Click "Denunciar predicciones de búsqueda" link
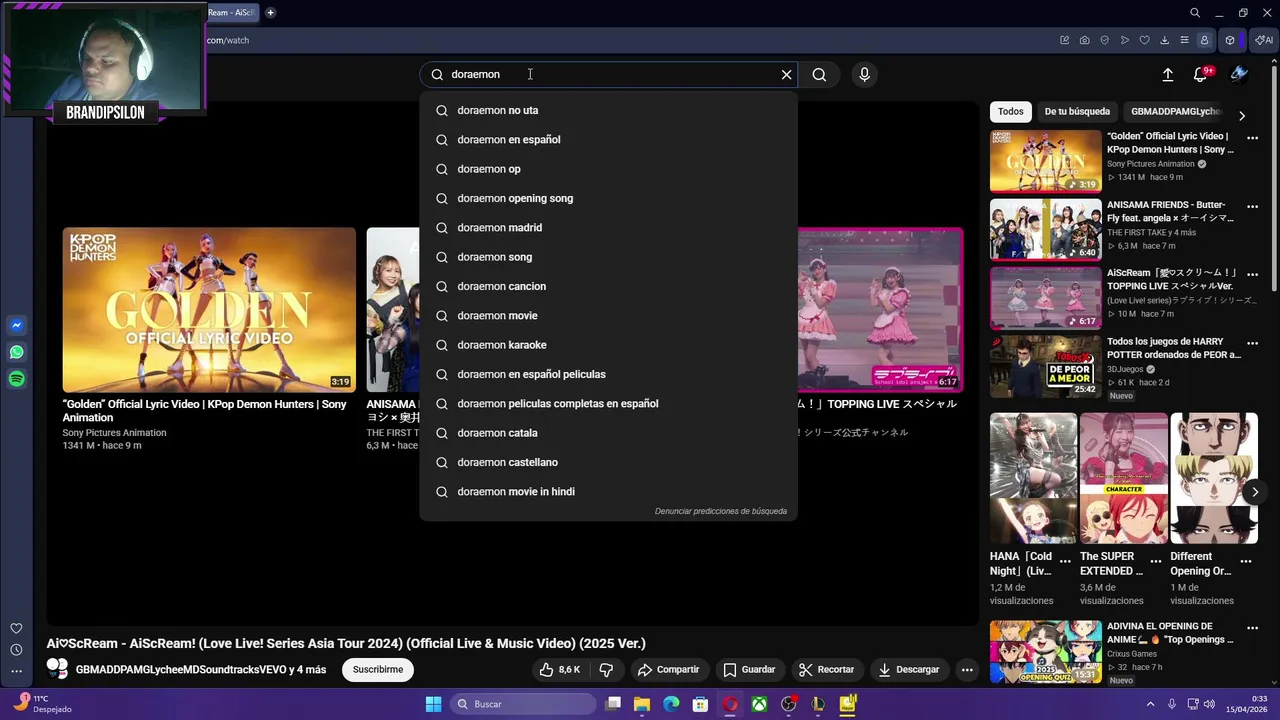 (720, 511)
